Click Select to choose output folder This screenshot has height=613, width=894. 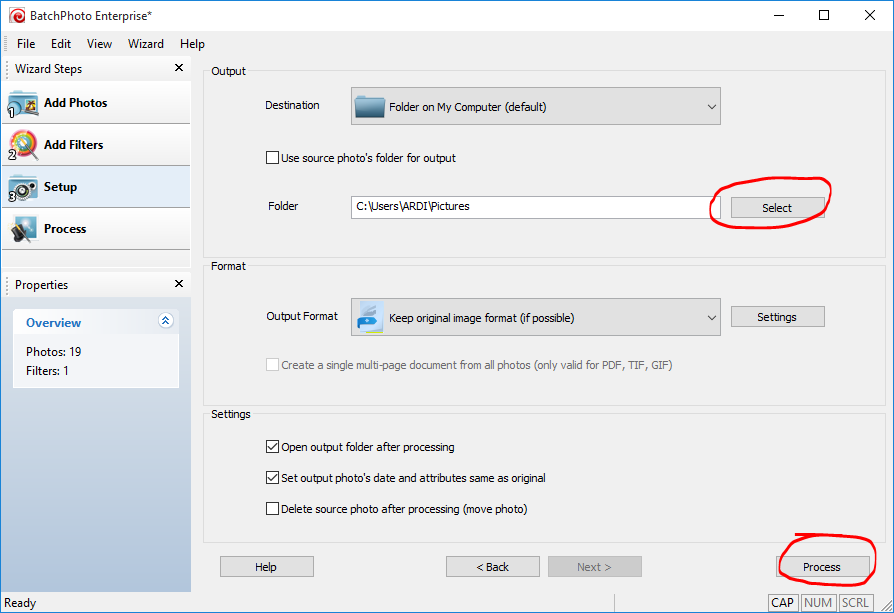pos(777,208)
